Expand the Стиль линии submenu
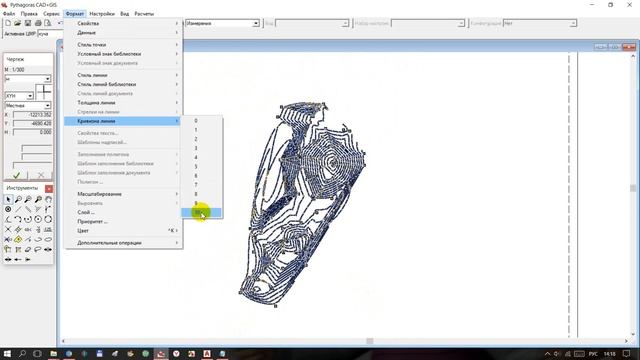This screenshot has height=360, width=640. 123,75
